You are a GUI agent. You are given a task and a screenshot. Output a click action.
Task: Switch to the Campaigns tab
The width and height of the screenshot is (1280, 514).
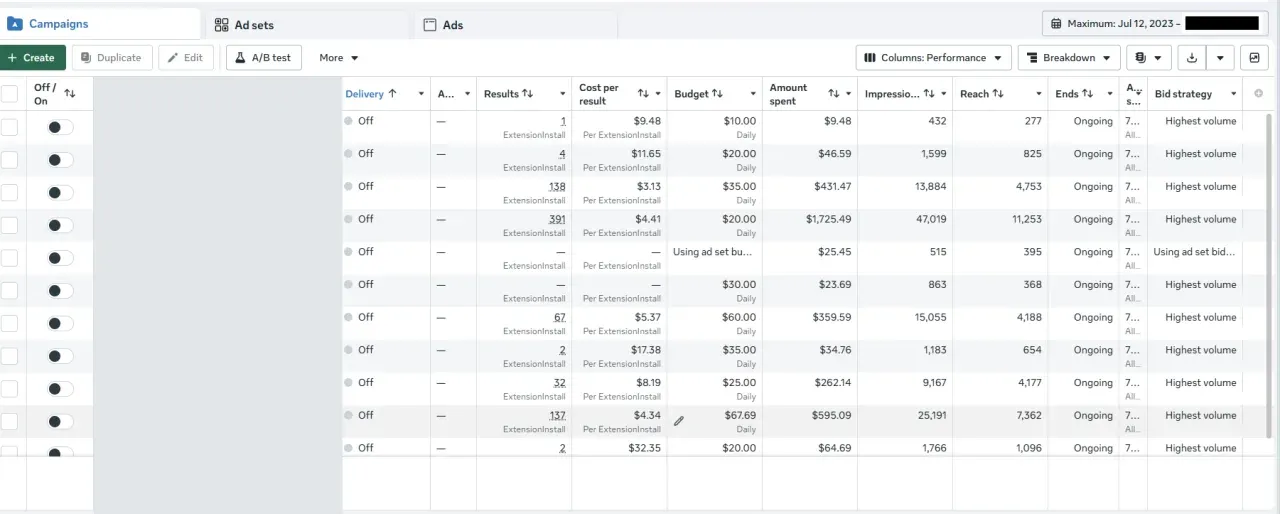pyautogui.click(x=100, y=24)
